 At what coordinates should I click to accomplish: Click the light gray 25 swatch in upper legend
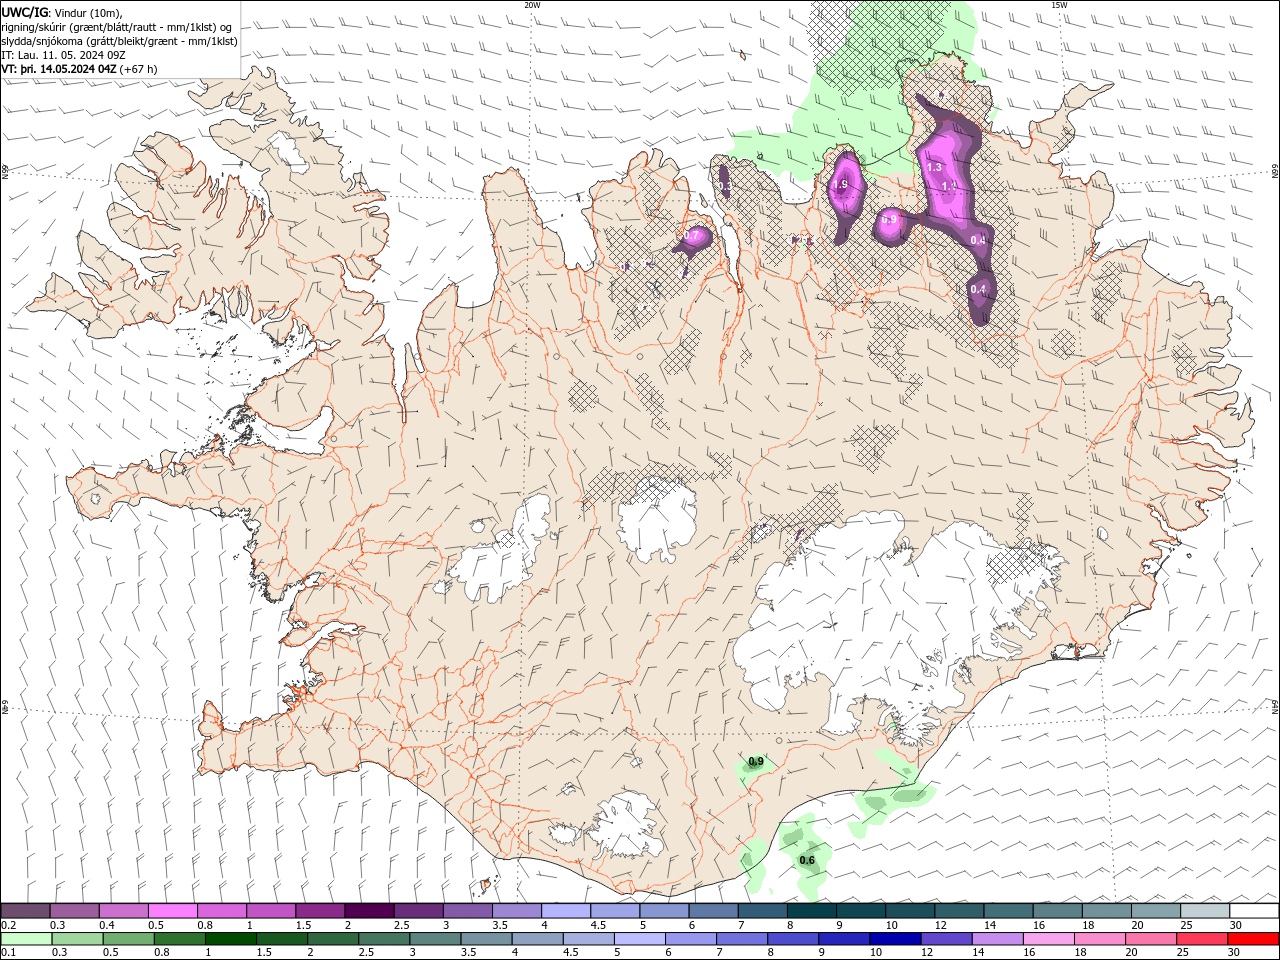pyautogui.click(x=1204, y=911)
